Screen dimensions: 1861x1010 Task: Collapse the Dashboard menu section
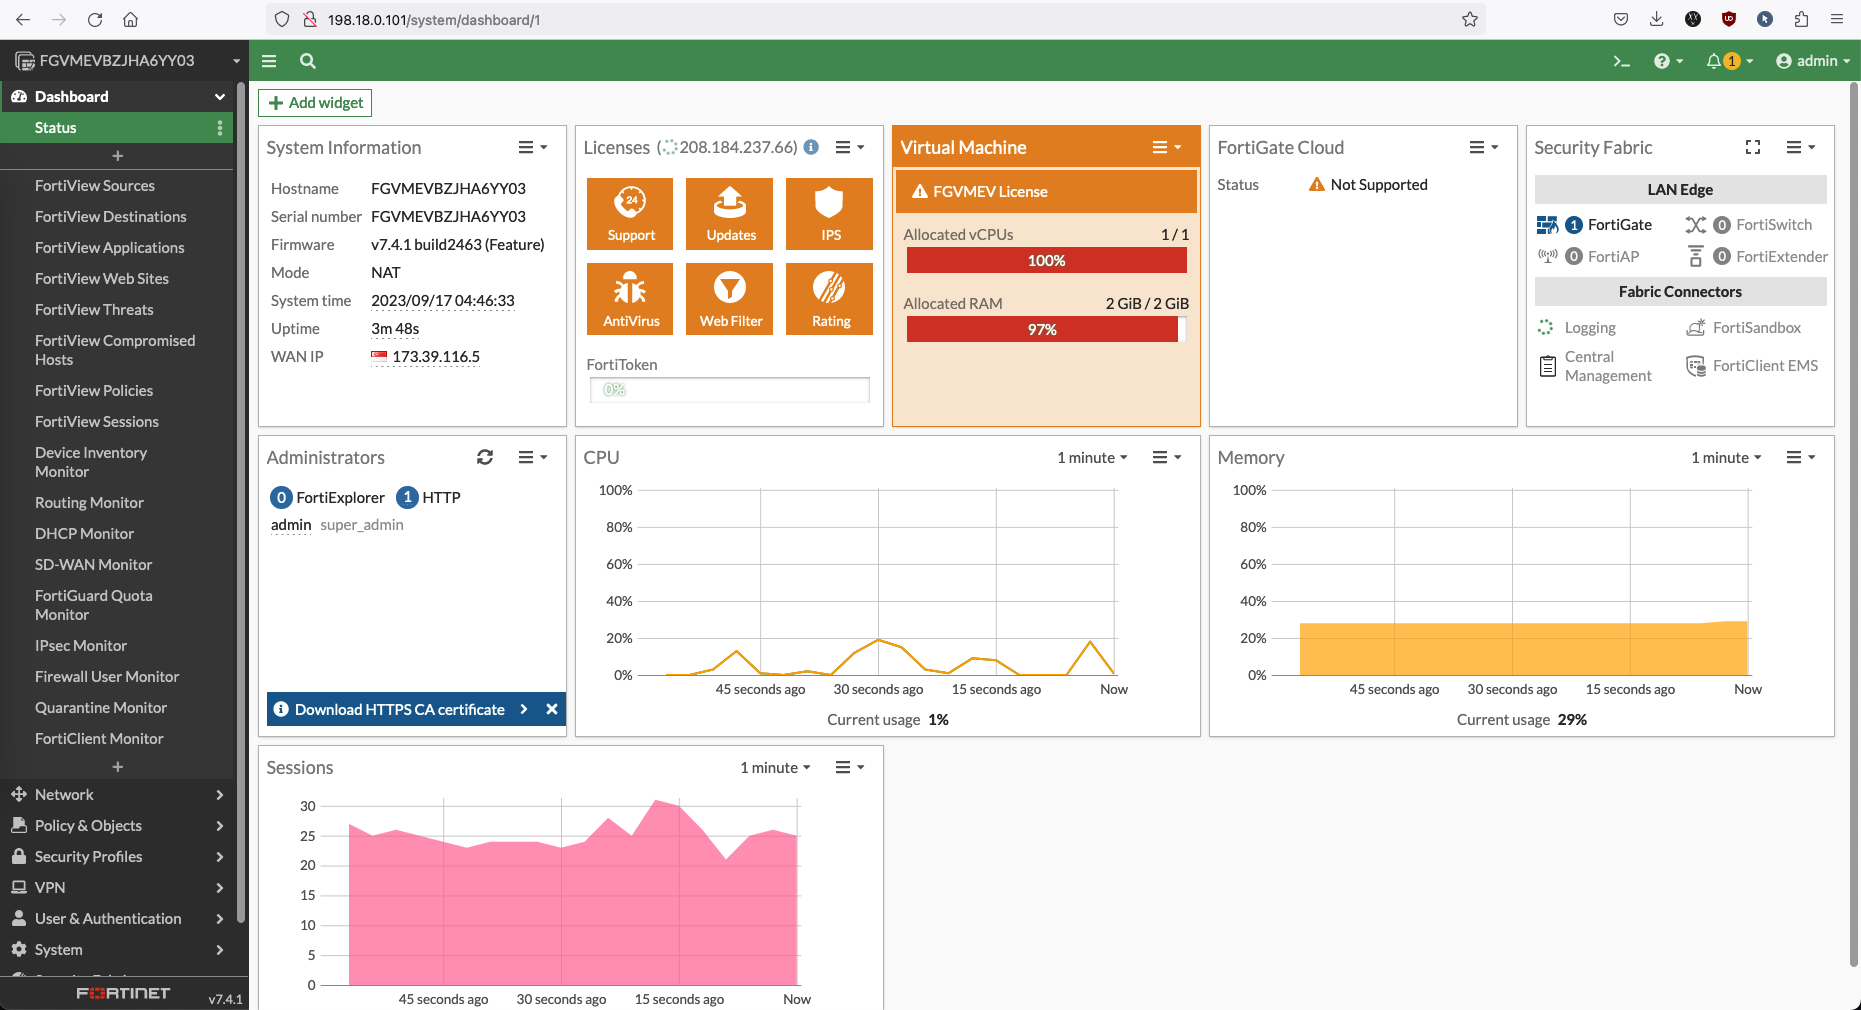click(219, 97)
